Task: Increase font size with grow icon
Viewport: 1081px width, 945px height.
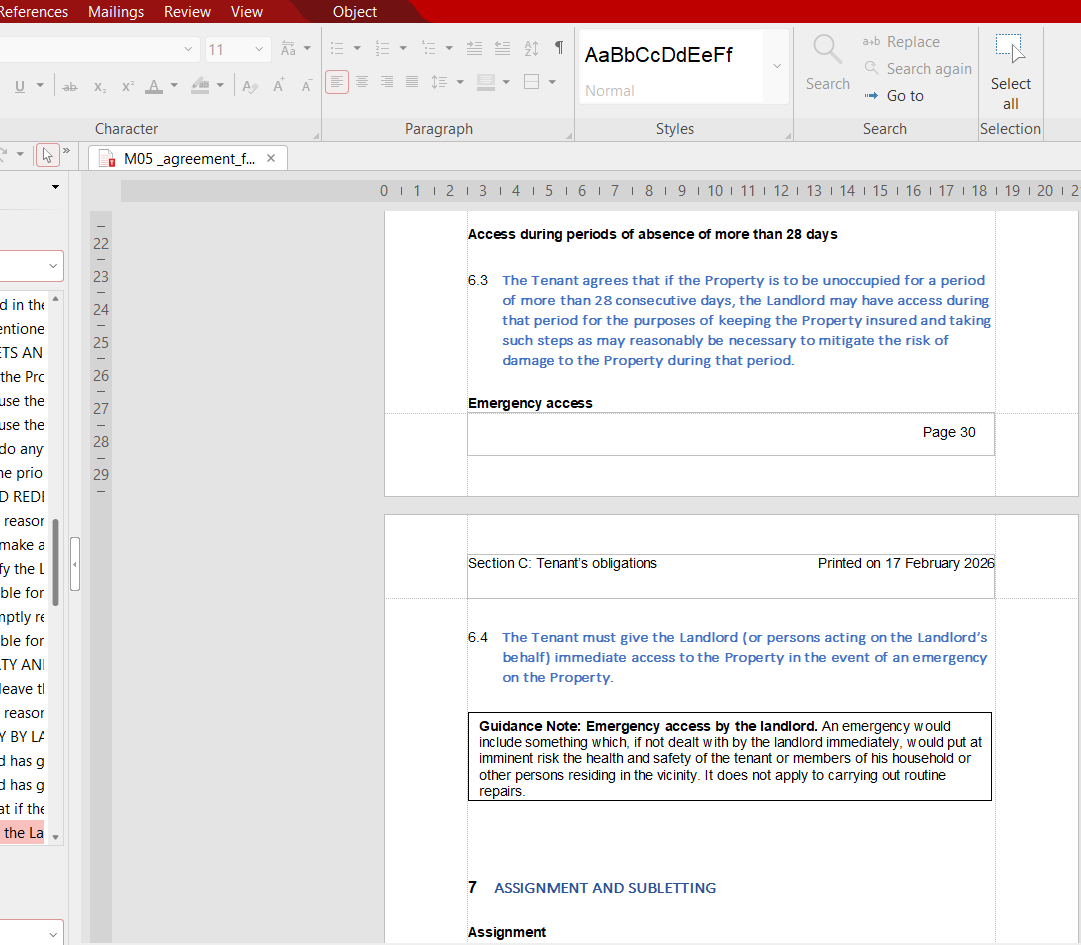Action: click(x=279, y=86)
